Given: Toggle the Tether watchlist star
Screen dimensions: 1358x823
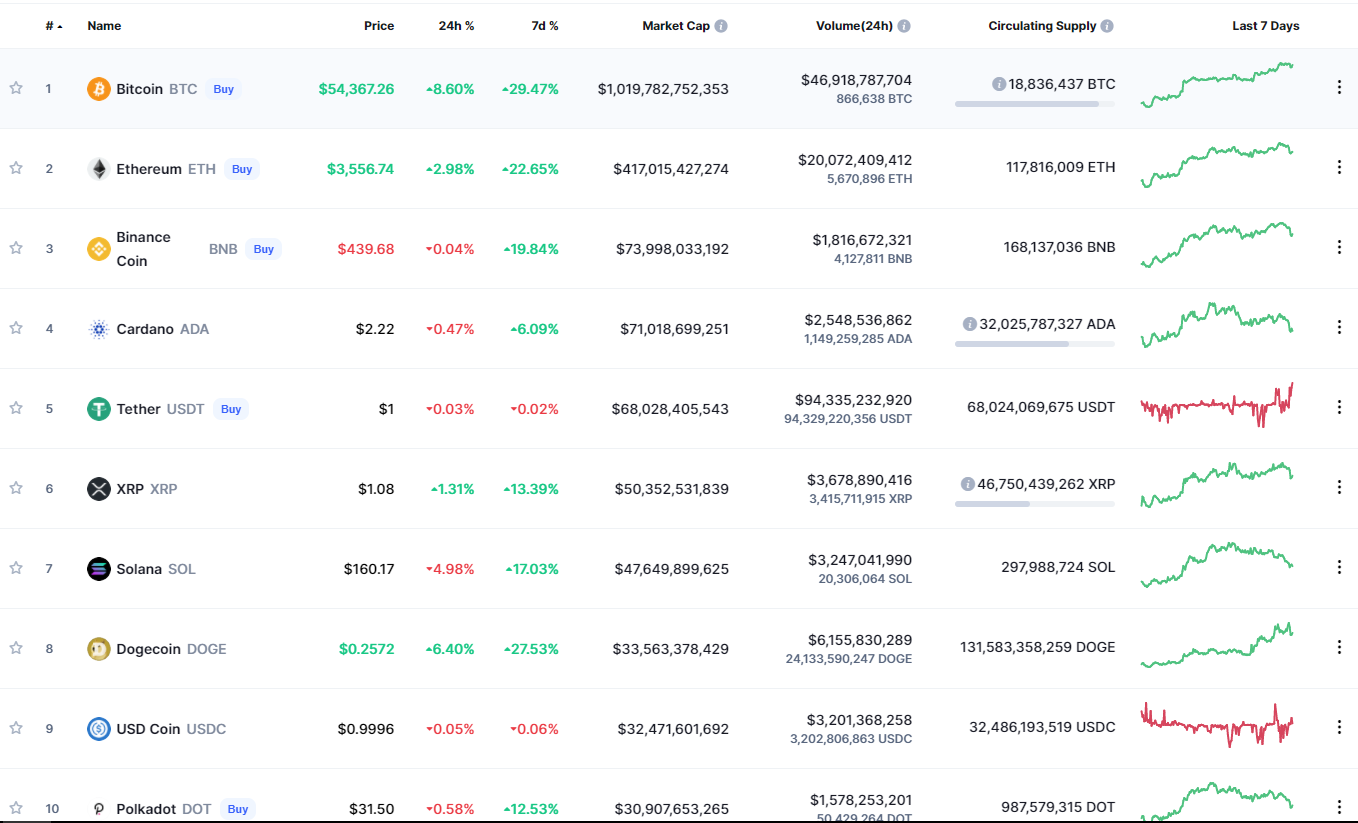Looking at the screenshot, I should (16, 408).
